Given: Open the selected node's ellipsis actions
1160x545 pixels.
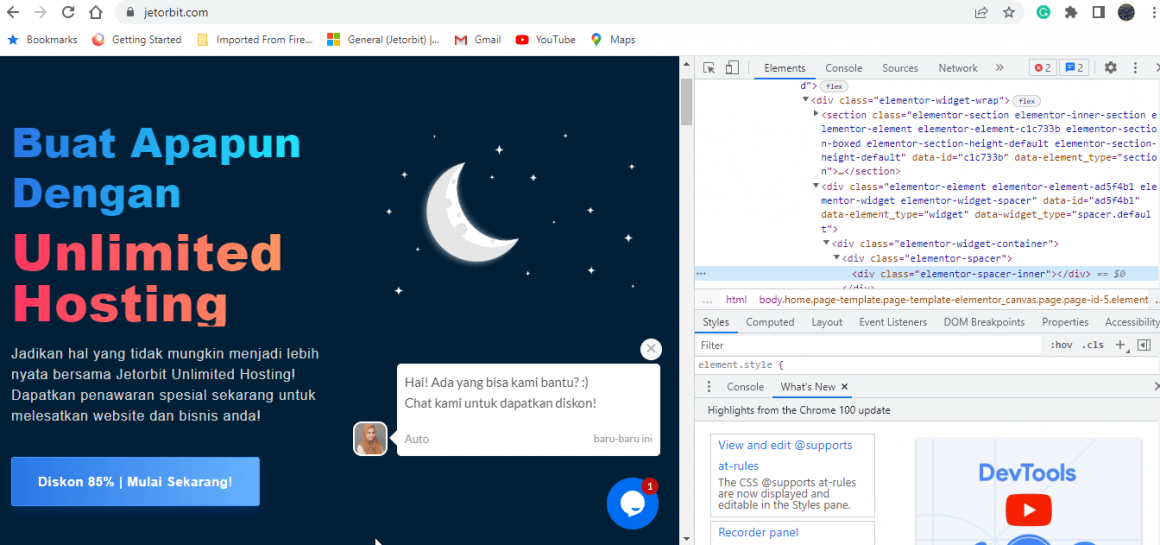Looking at the screenshot, I should pos(701,274).
